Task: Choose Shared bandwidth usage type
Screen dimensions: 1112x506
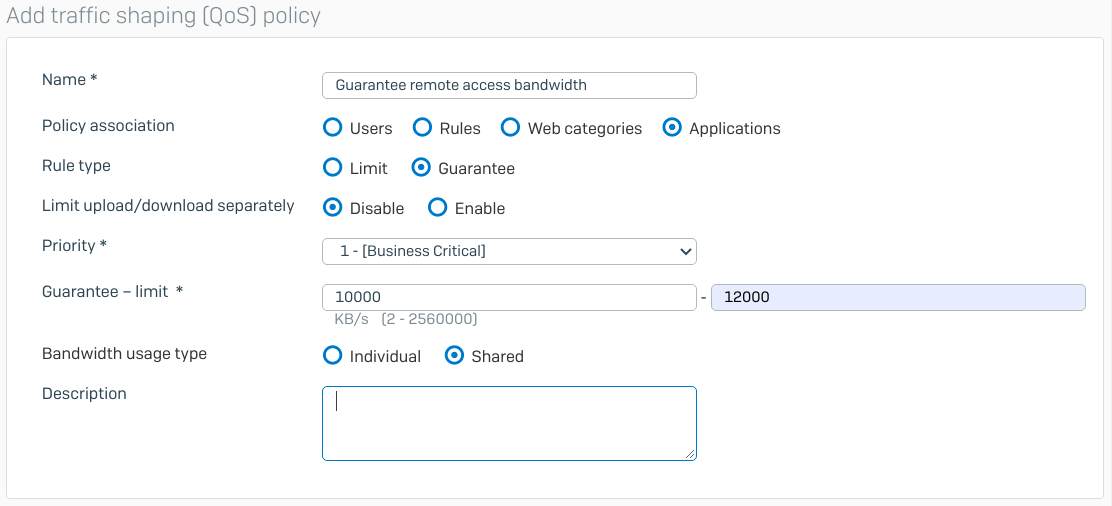Action: tap(454, 356)
